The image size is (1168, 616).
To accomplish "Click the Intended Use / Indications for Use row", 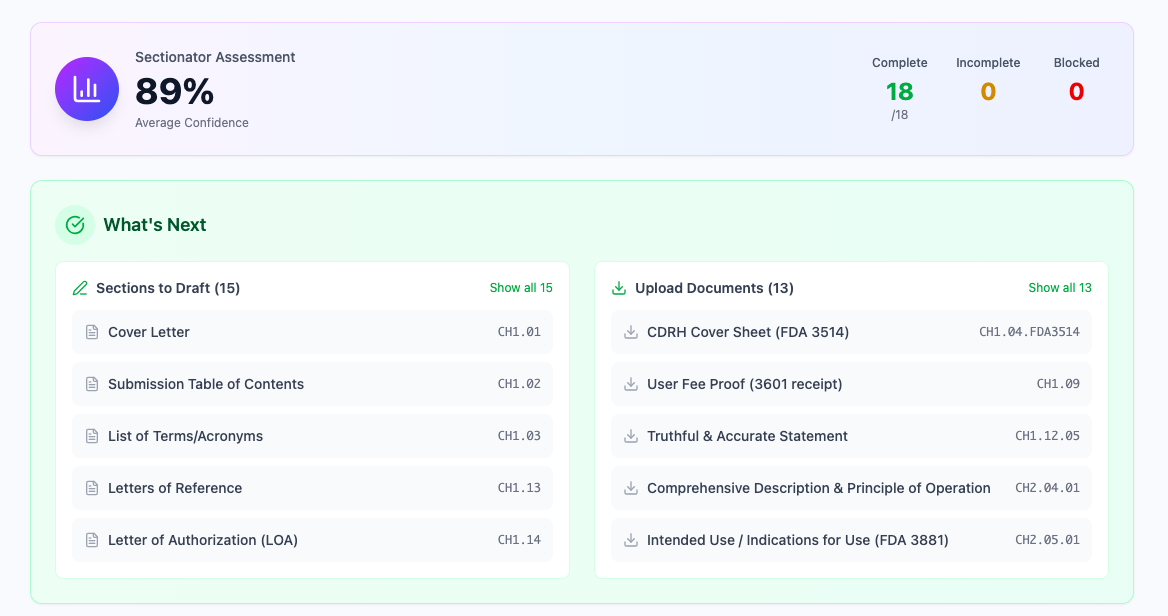I will 851,540.
